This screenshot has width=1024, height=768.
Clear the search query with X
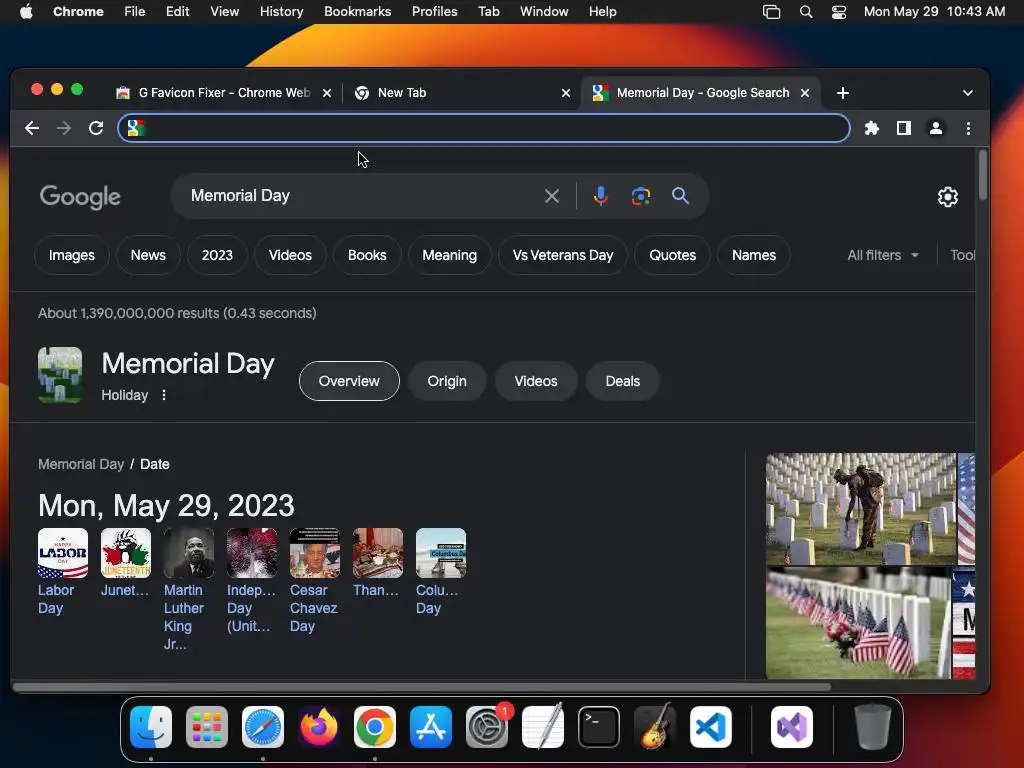(552, 196)
